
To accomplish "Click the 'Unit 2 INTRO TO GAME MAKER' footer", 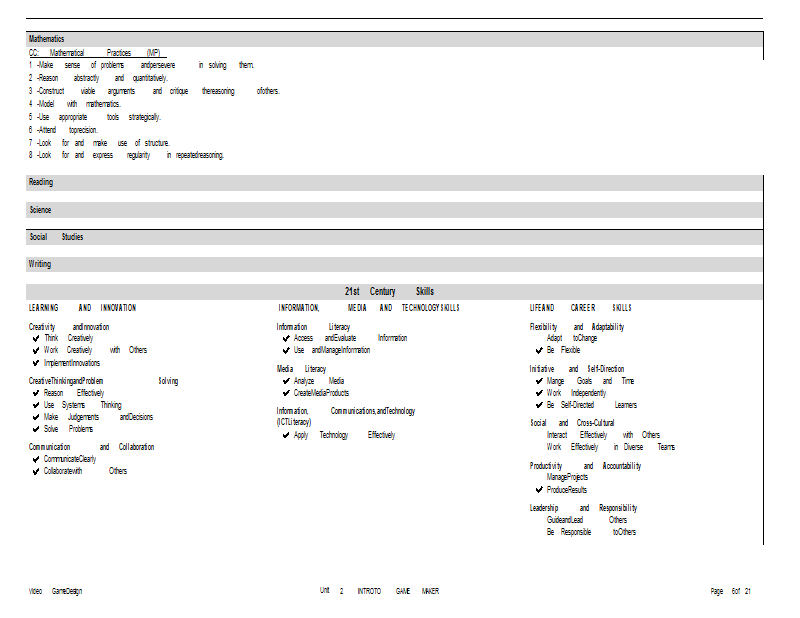I will 380,591.
